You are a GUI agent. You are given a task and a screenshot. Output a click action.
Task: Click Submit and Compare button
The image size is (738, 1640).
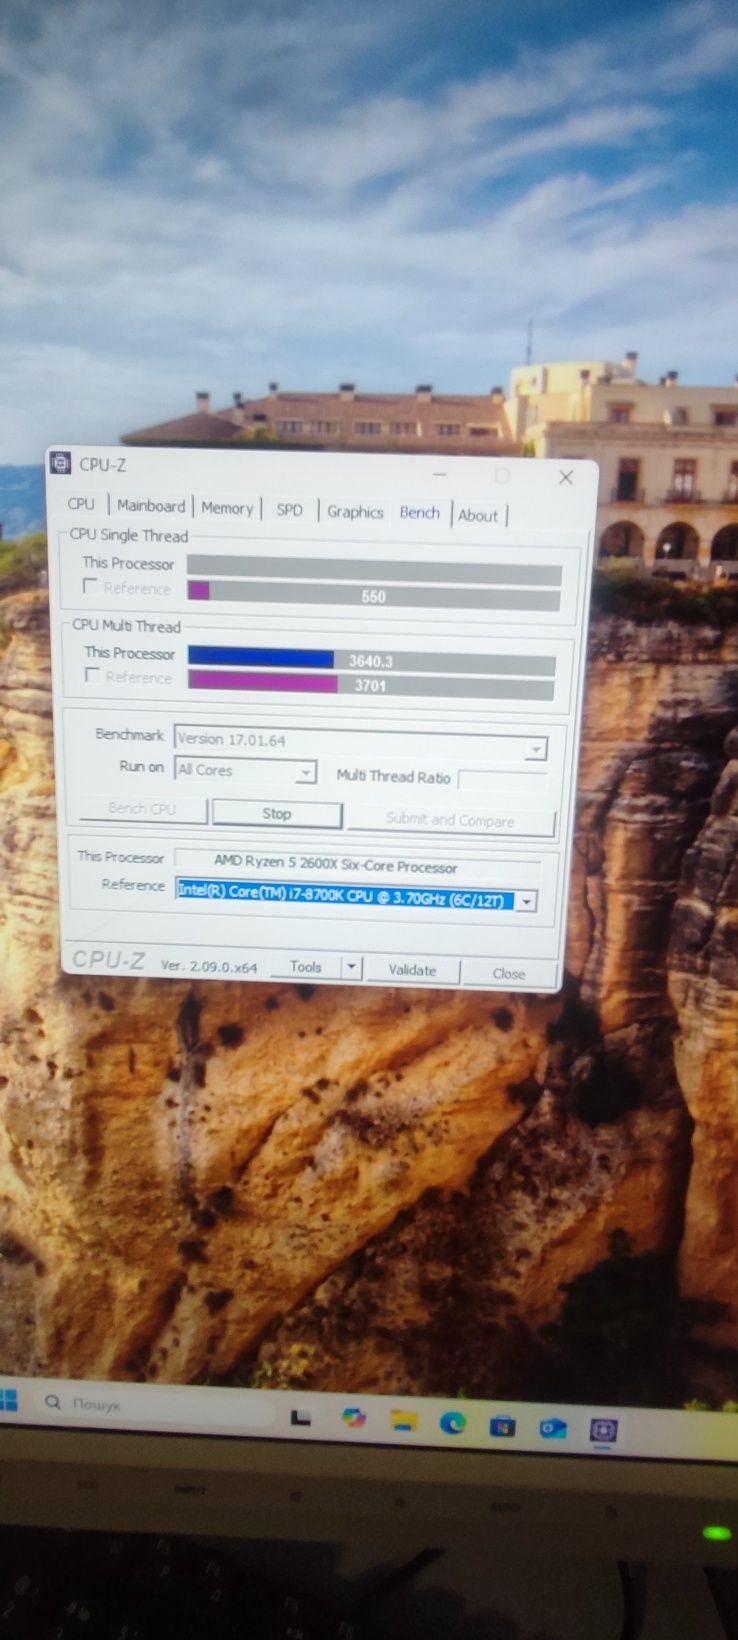click(x=450, y=820)
